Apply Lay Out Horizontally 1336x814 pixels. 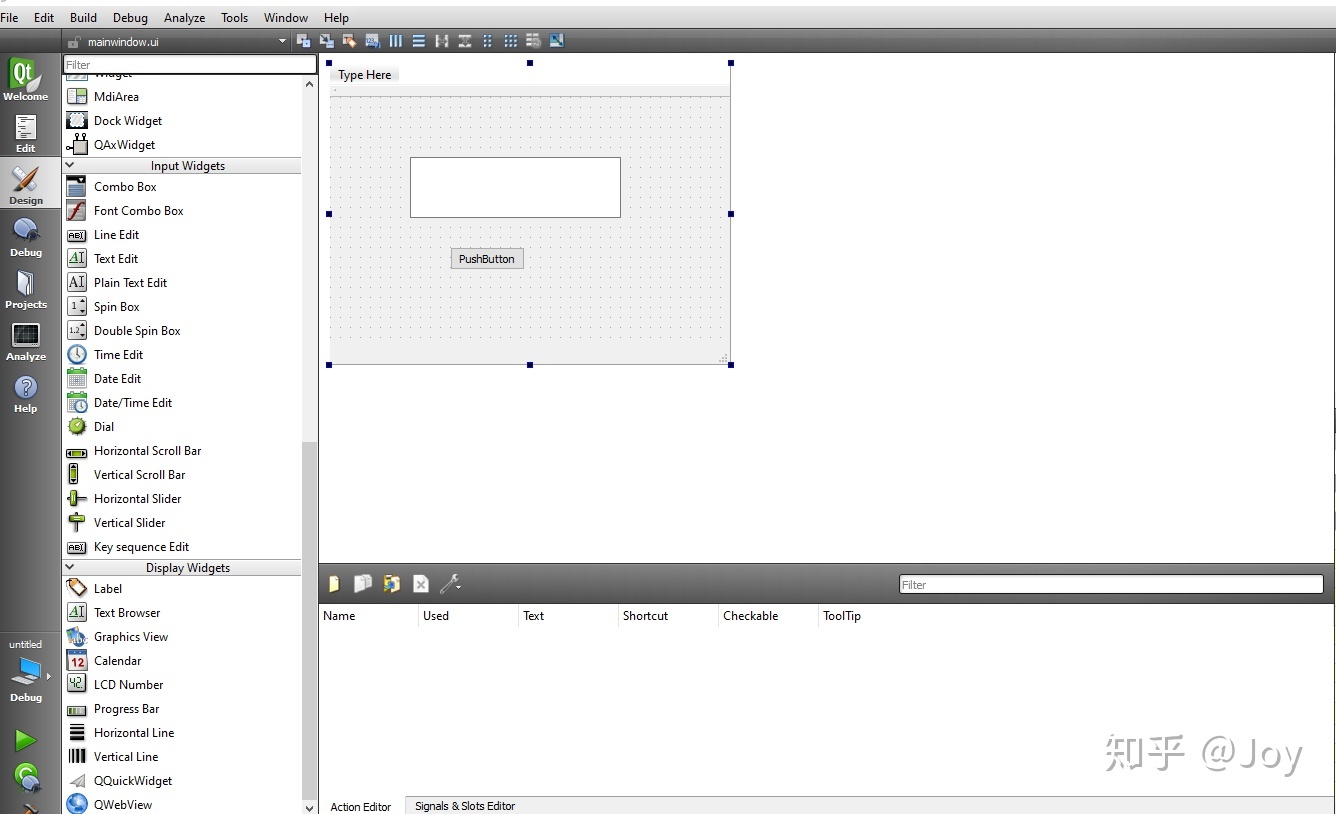396,41
